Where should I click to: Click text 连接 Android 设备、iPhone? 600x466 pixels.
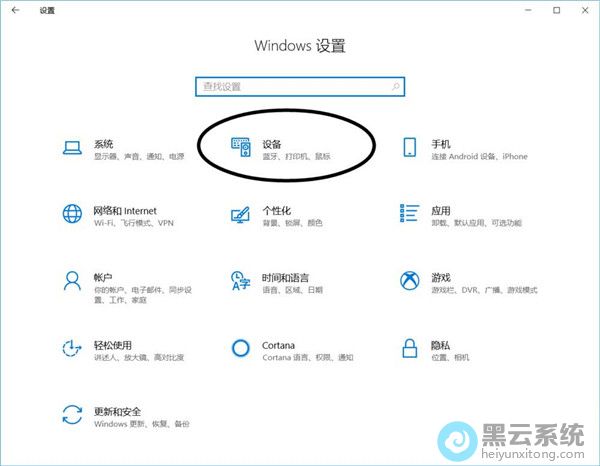coord(479,156)
